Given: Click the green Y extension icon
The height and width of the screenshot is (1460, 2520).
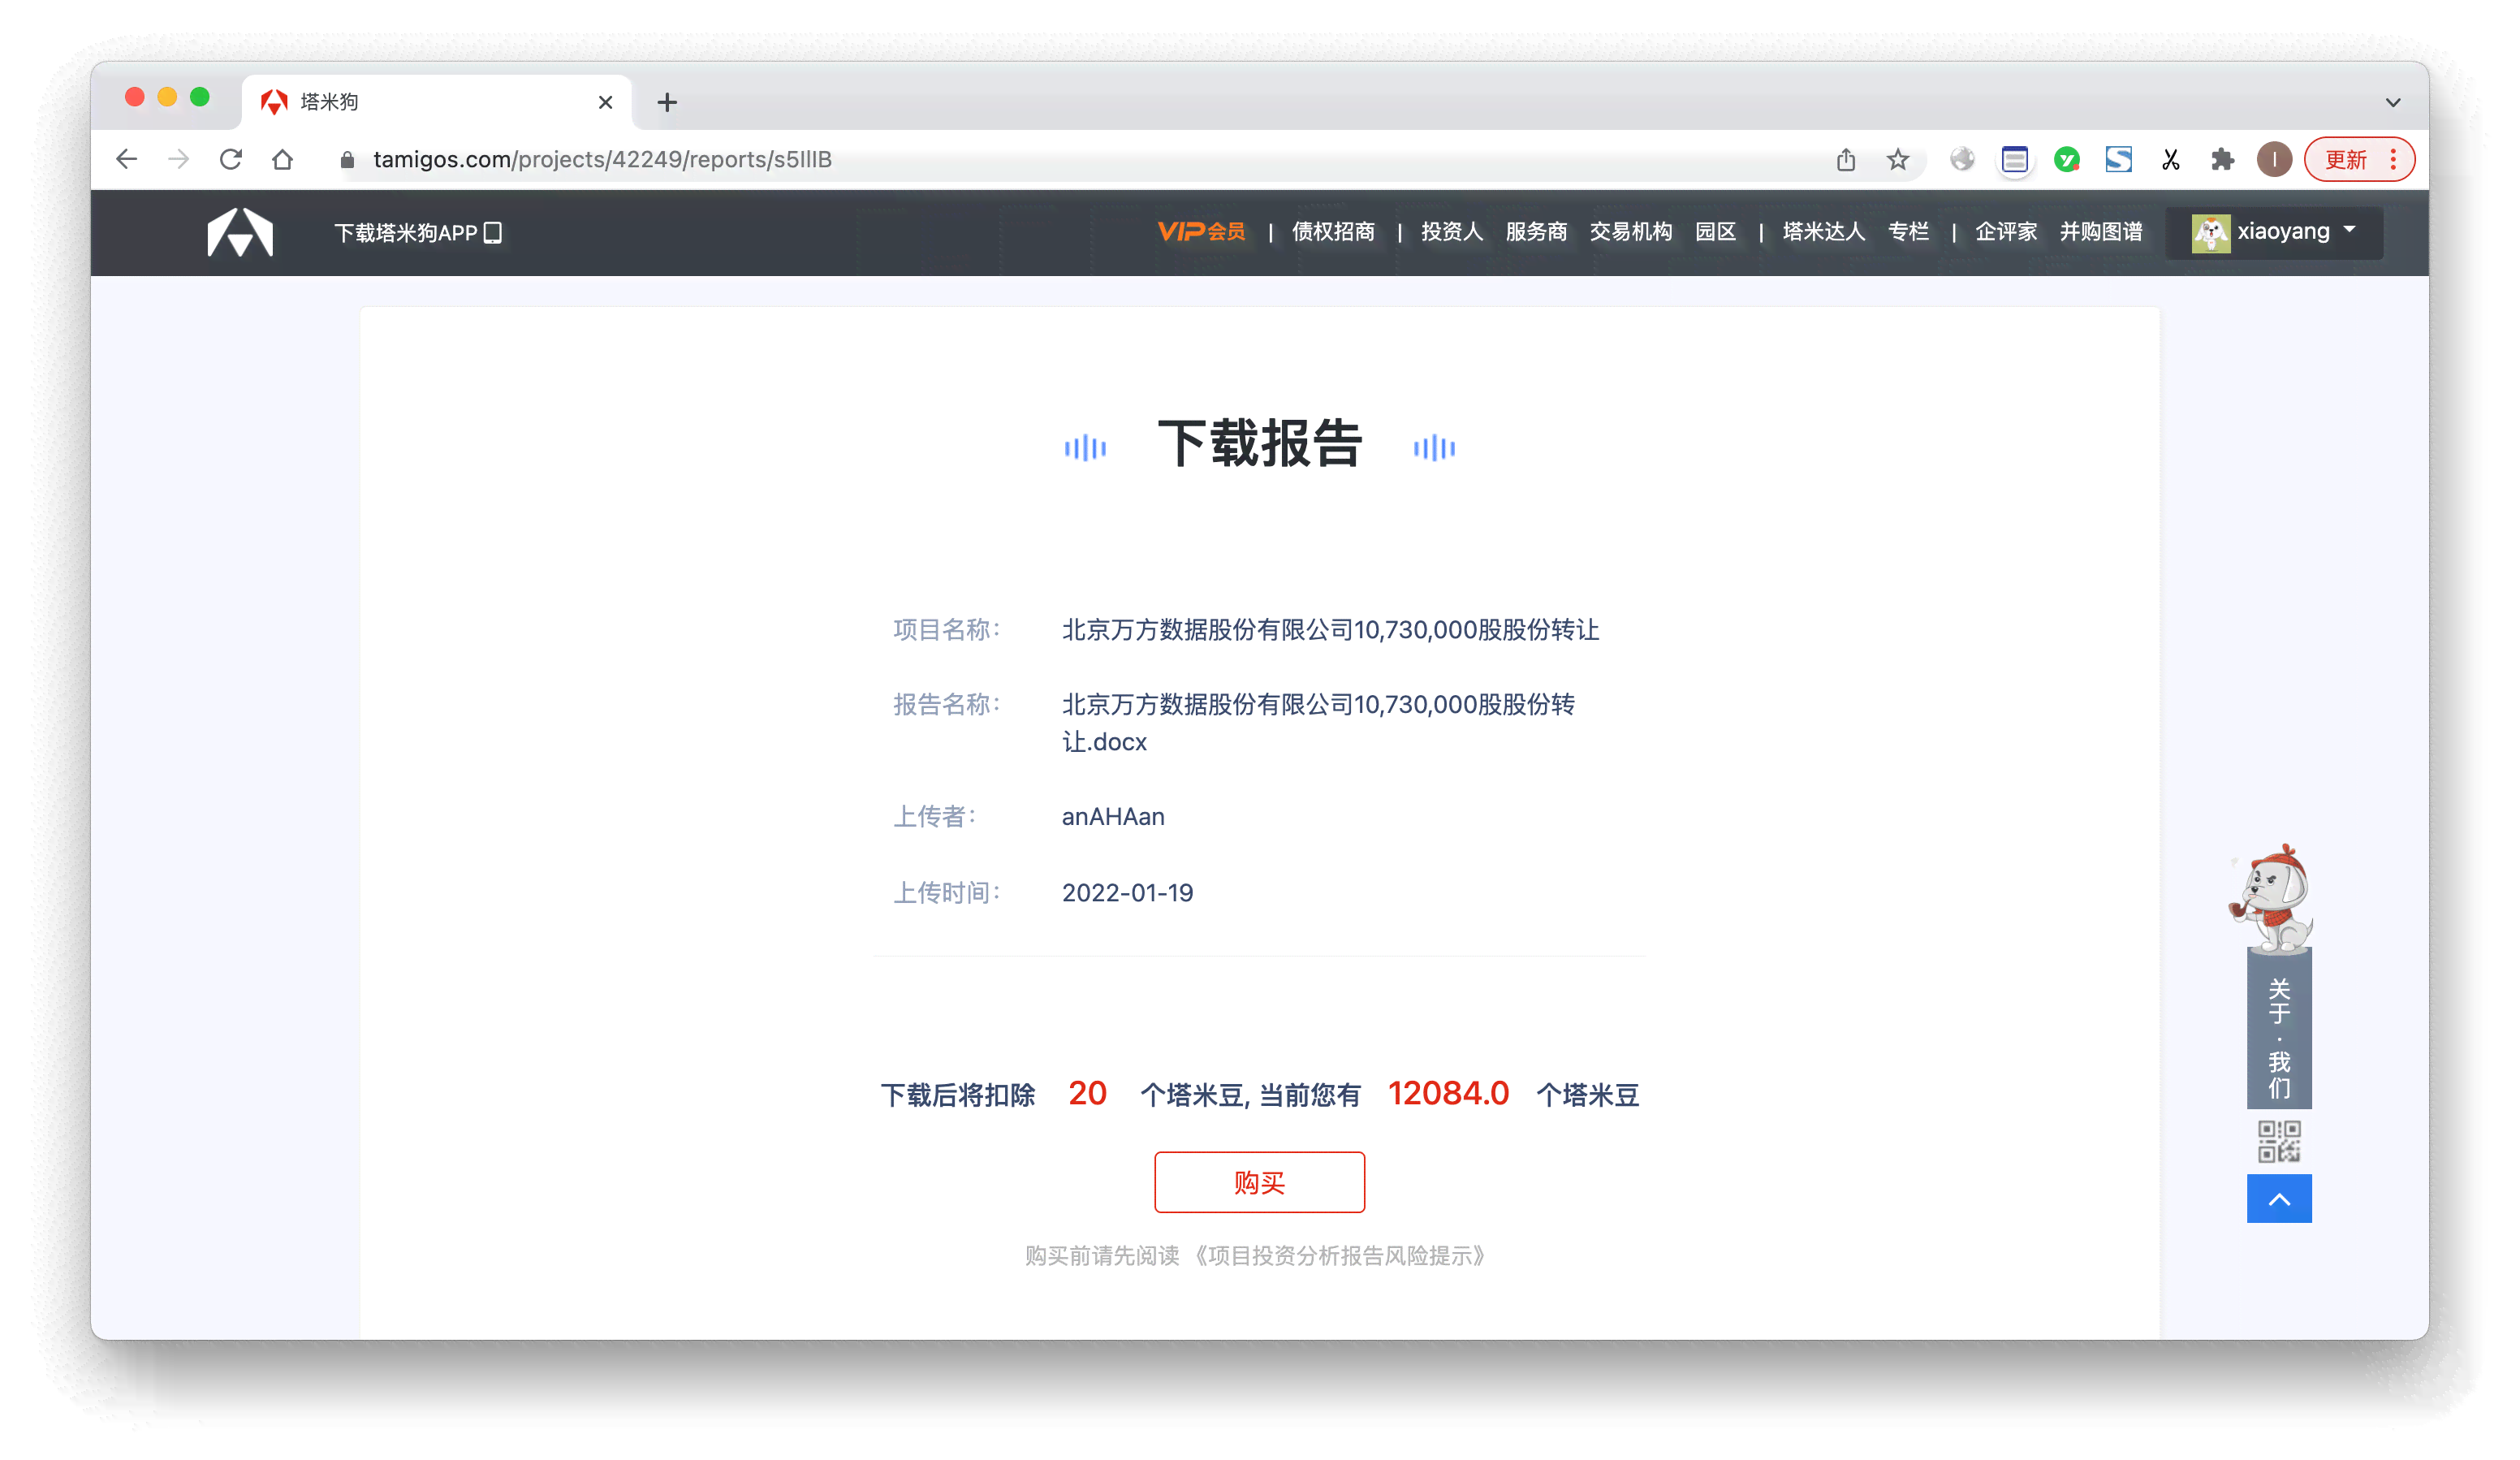Looking at the screenshot, I should click(2066, 159).
